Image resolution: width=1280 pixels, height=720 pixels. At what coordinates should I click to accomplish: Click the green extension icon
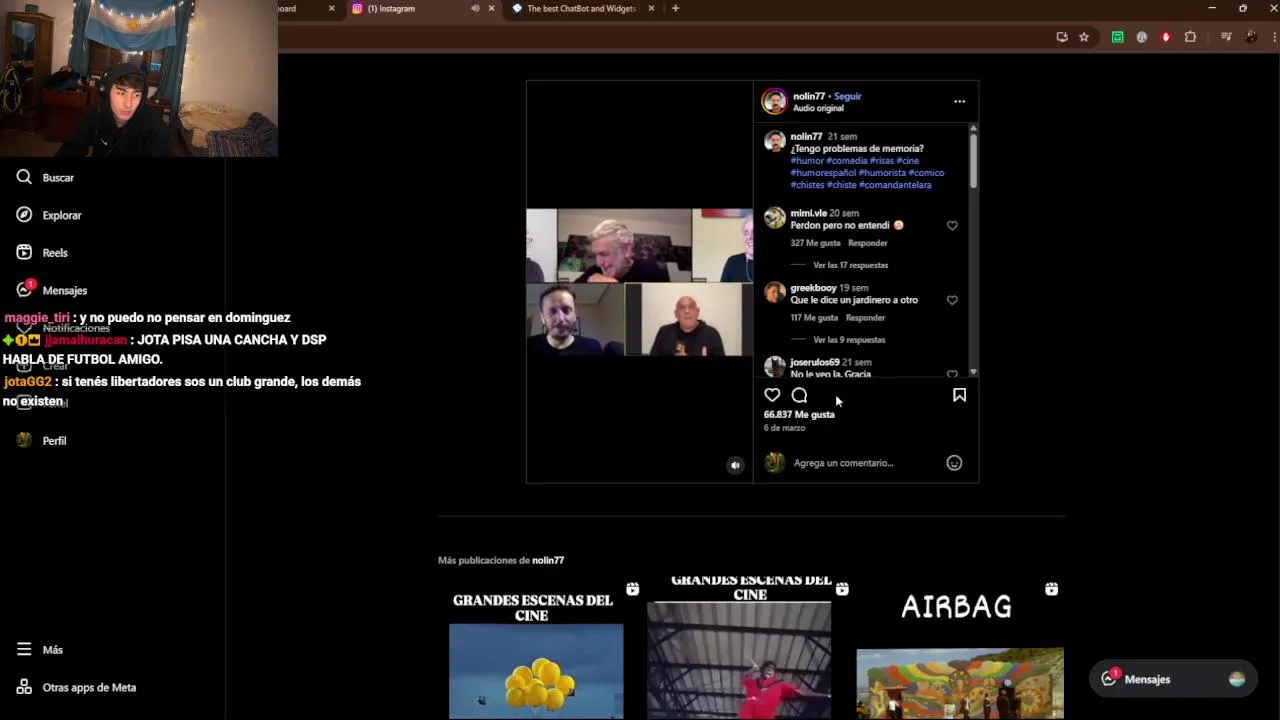[1117, 37]
